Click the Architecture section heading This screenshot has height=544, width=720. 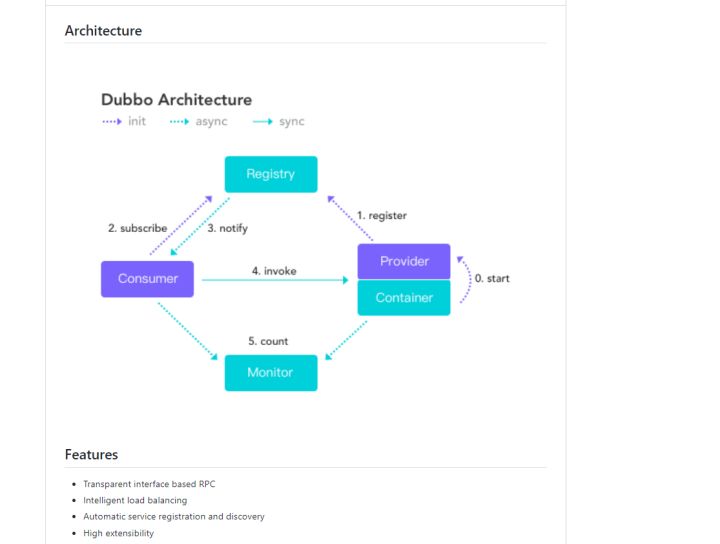[x=103, y=31]
